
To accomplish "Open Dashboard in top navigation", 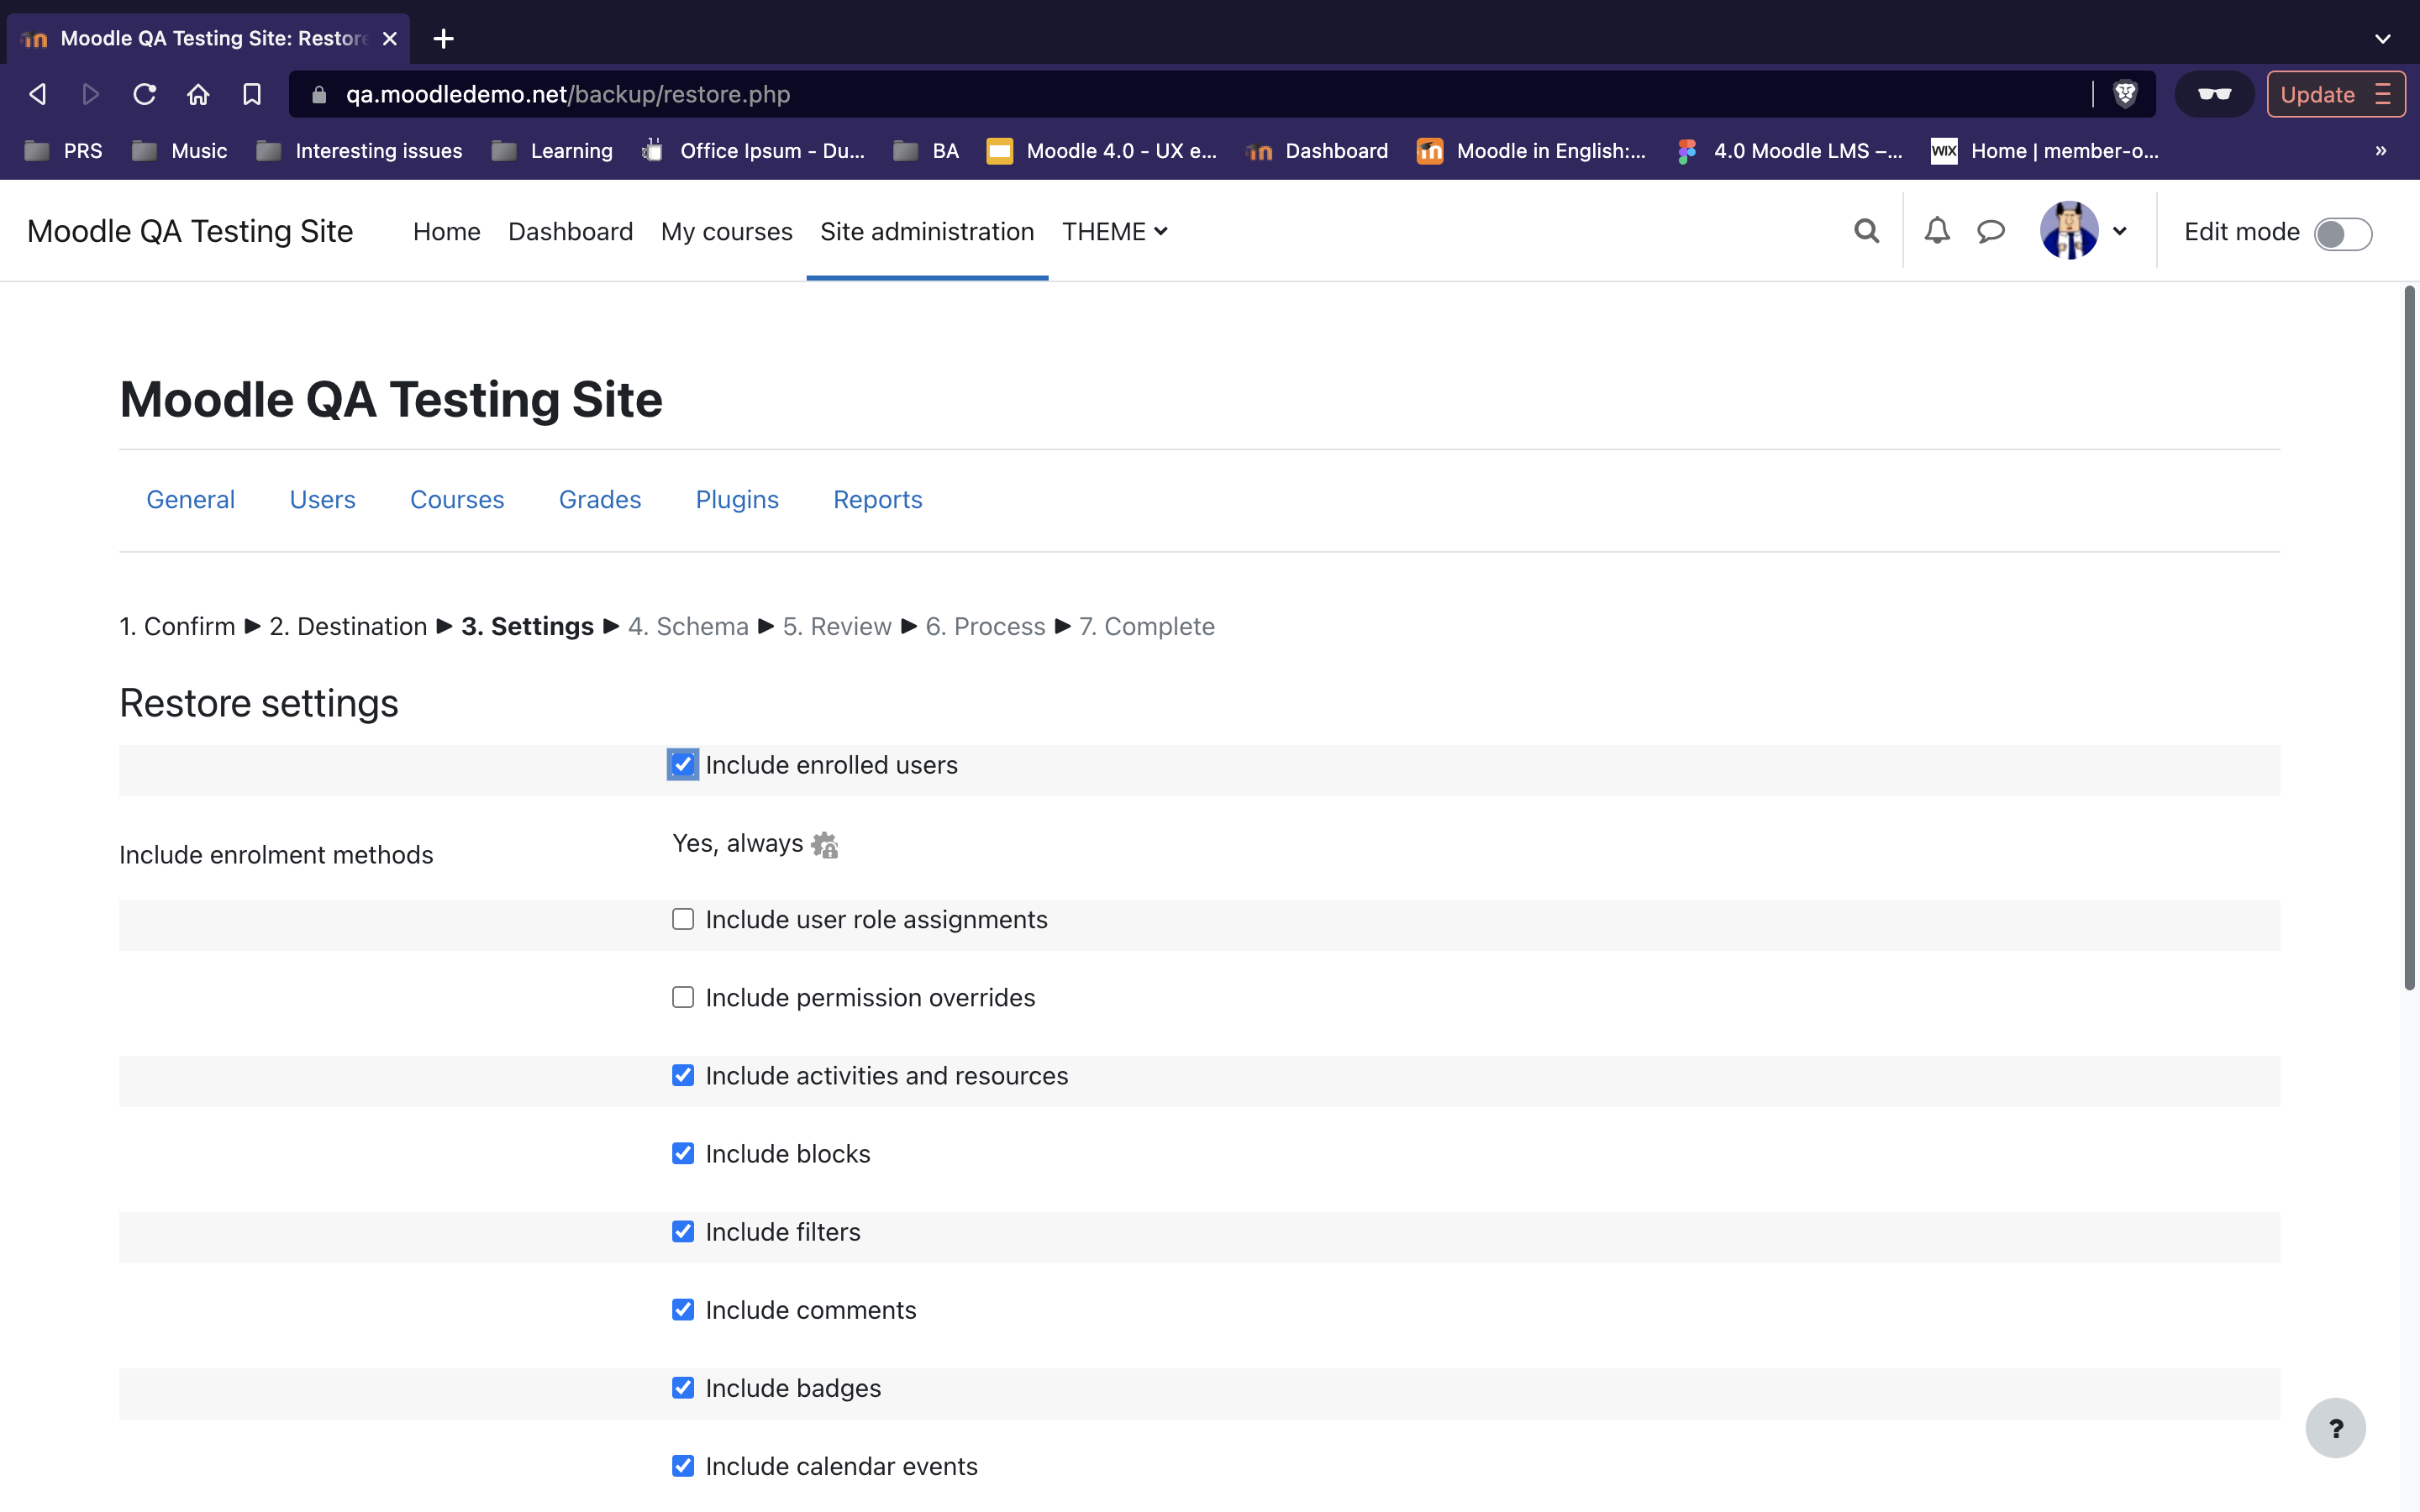I will pos(570,231).
